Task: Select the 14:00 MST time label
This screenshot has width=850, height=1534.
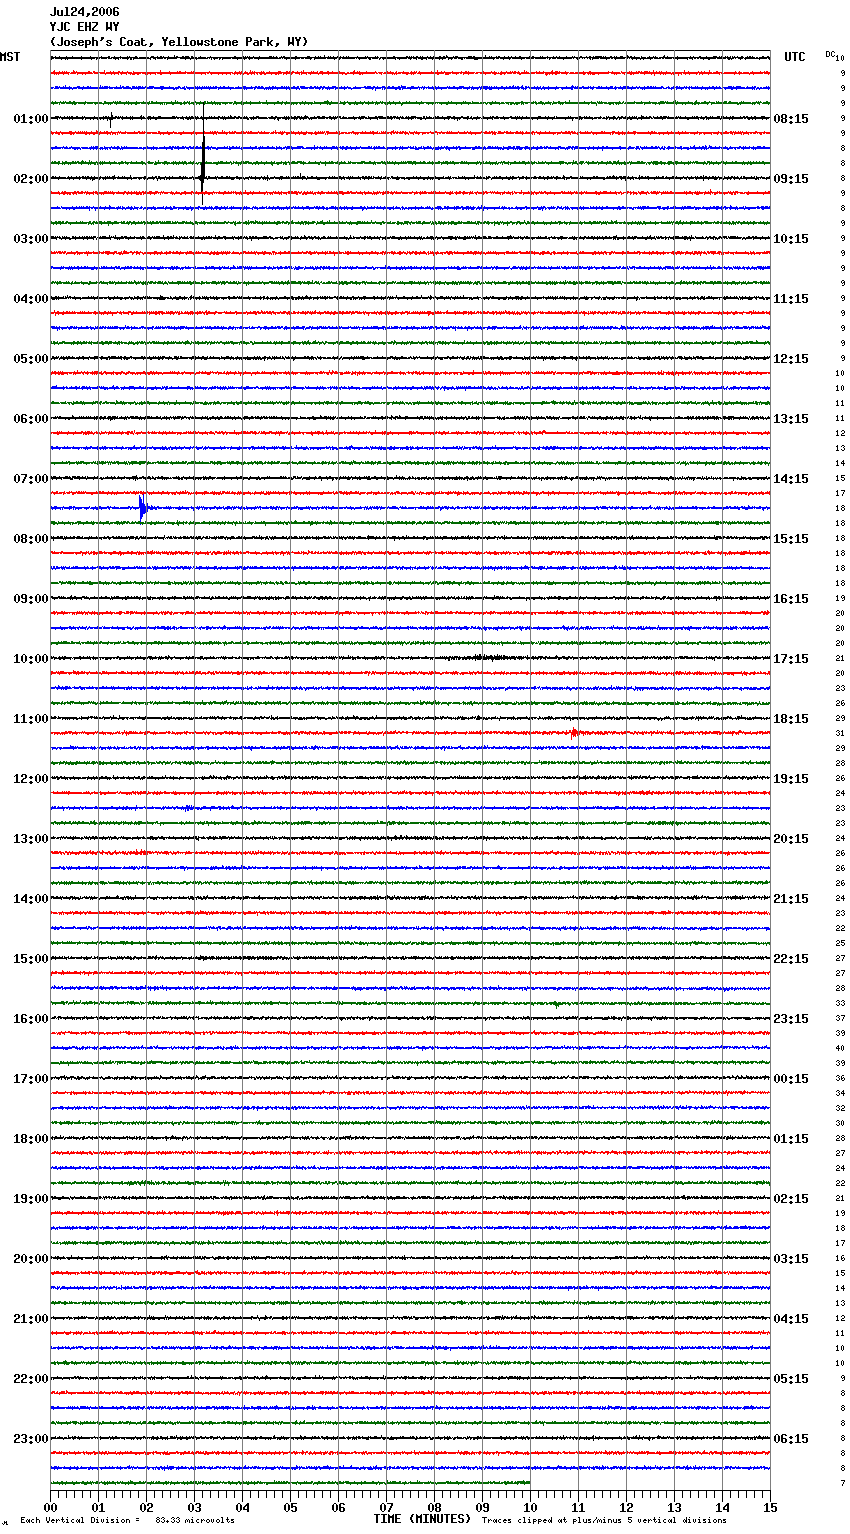Action: coord(31,899)
